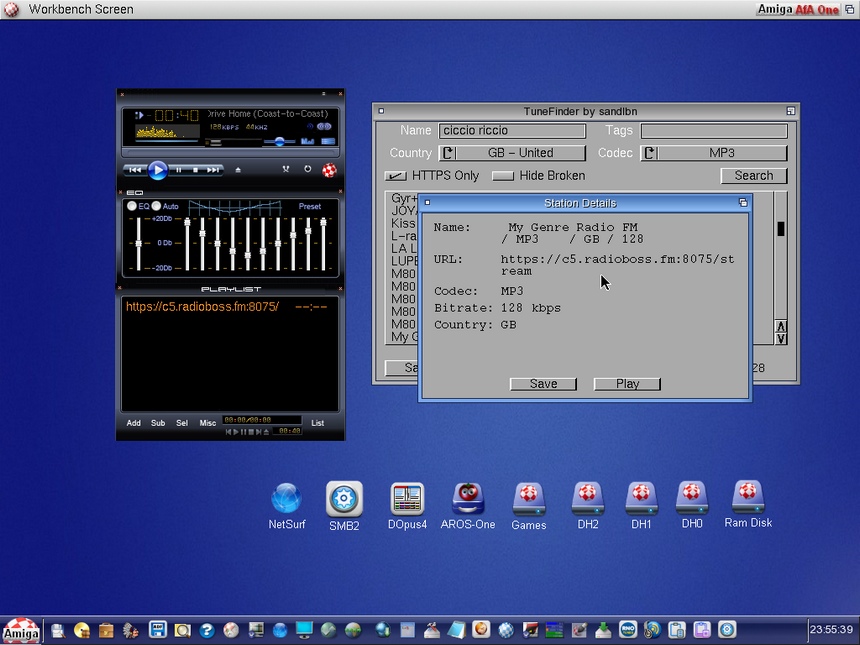
Task: Click the floppy disk ADF taskbar icon
Action: pos(158,630)
